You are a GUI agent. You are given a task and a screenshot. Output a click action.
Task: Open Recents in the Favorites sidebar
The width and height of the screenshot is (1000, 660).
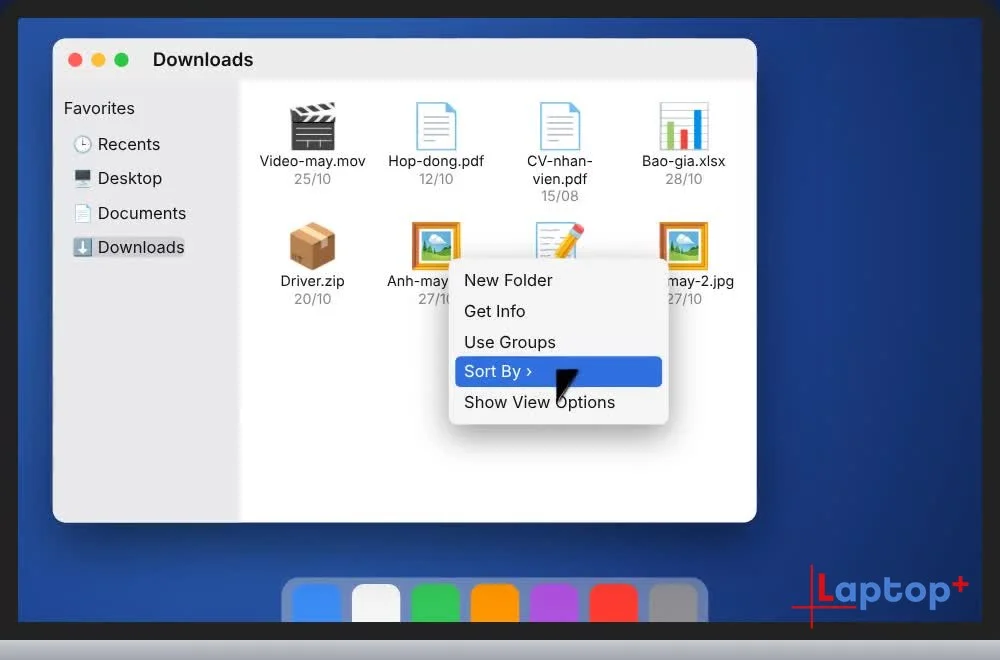tap(117, 144)
